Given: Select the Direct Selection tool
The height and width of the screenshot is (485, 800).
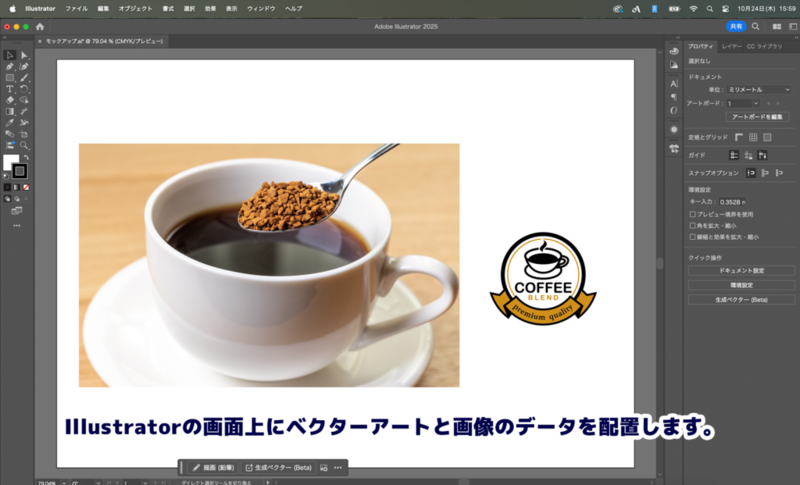Looking at the screenshot, I should 24,55.
